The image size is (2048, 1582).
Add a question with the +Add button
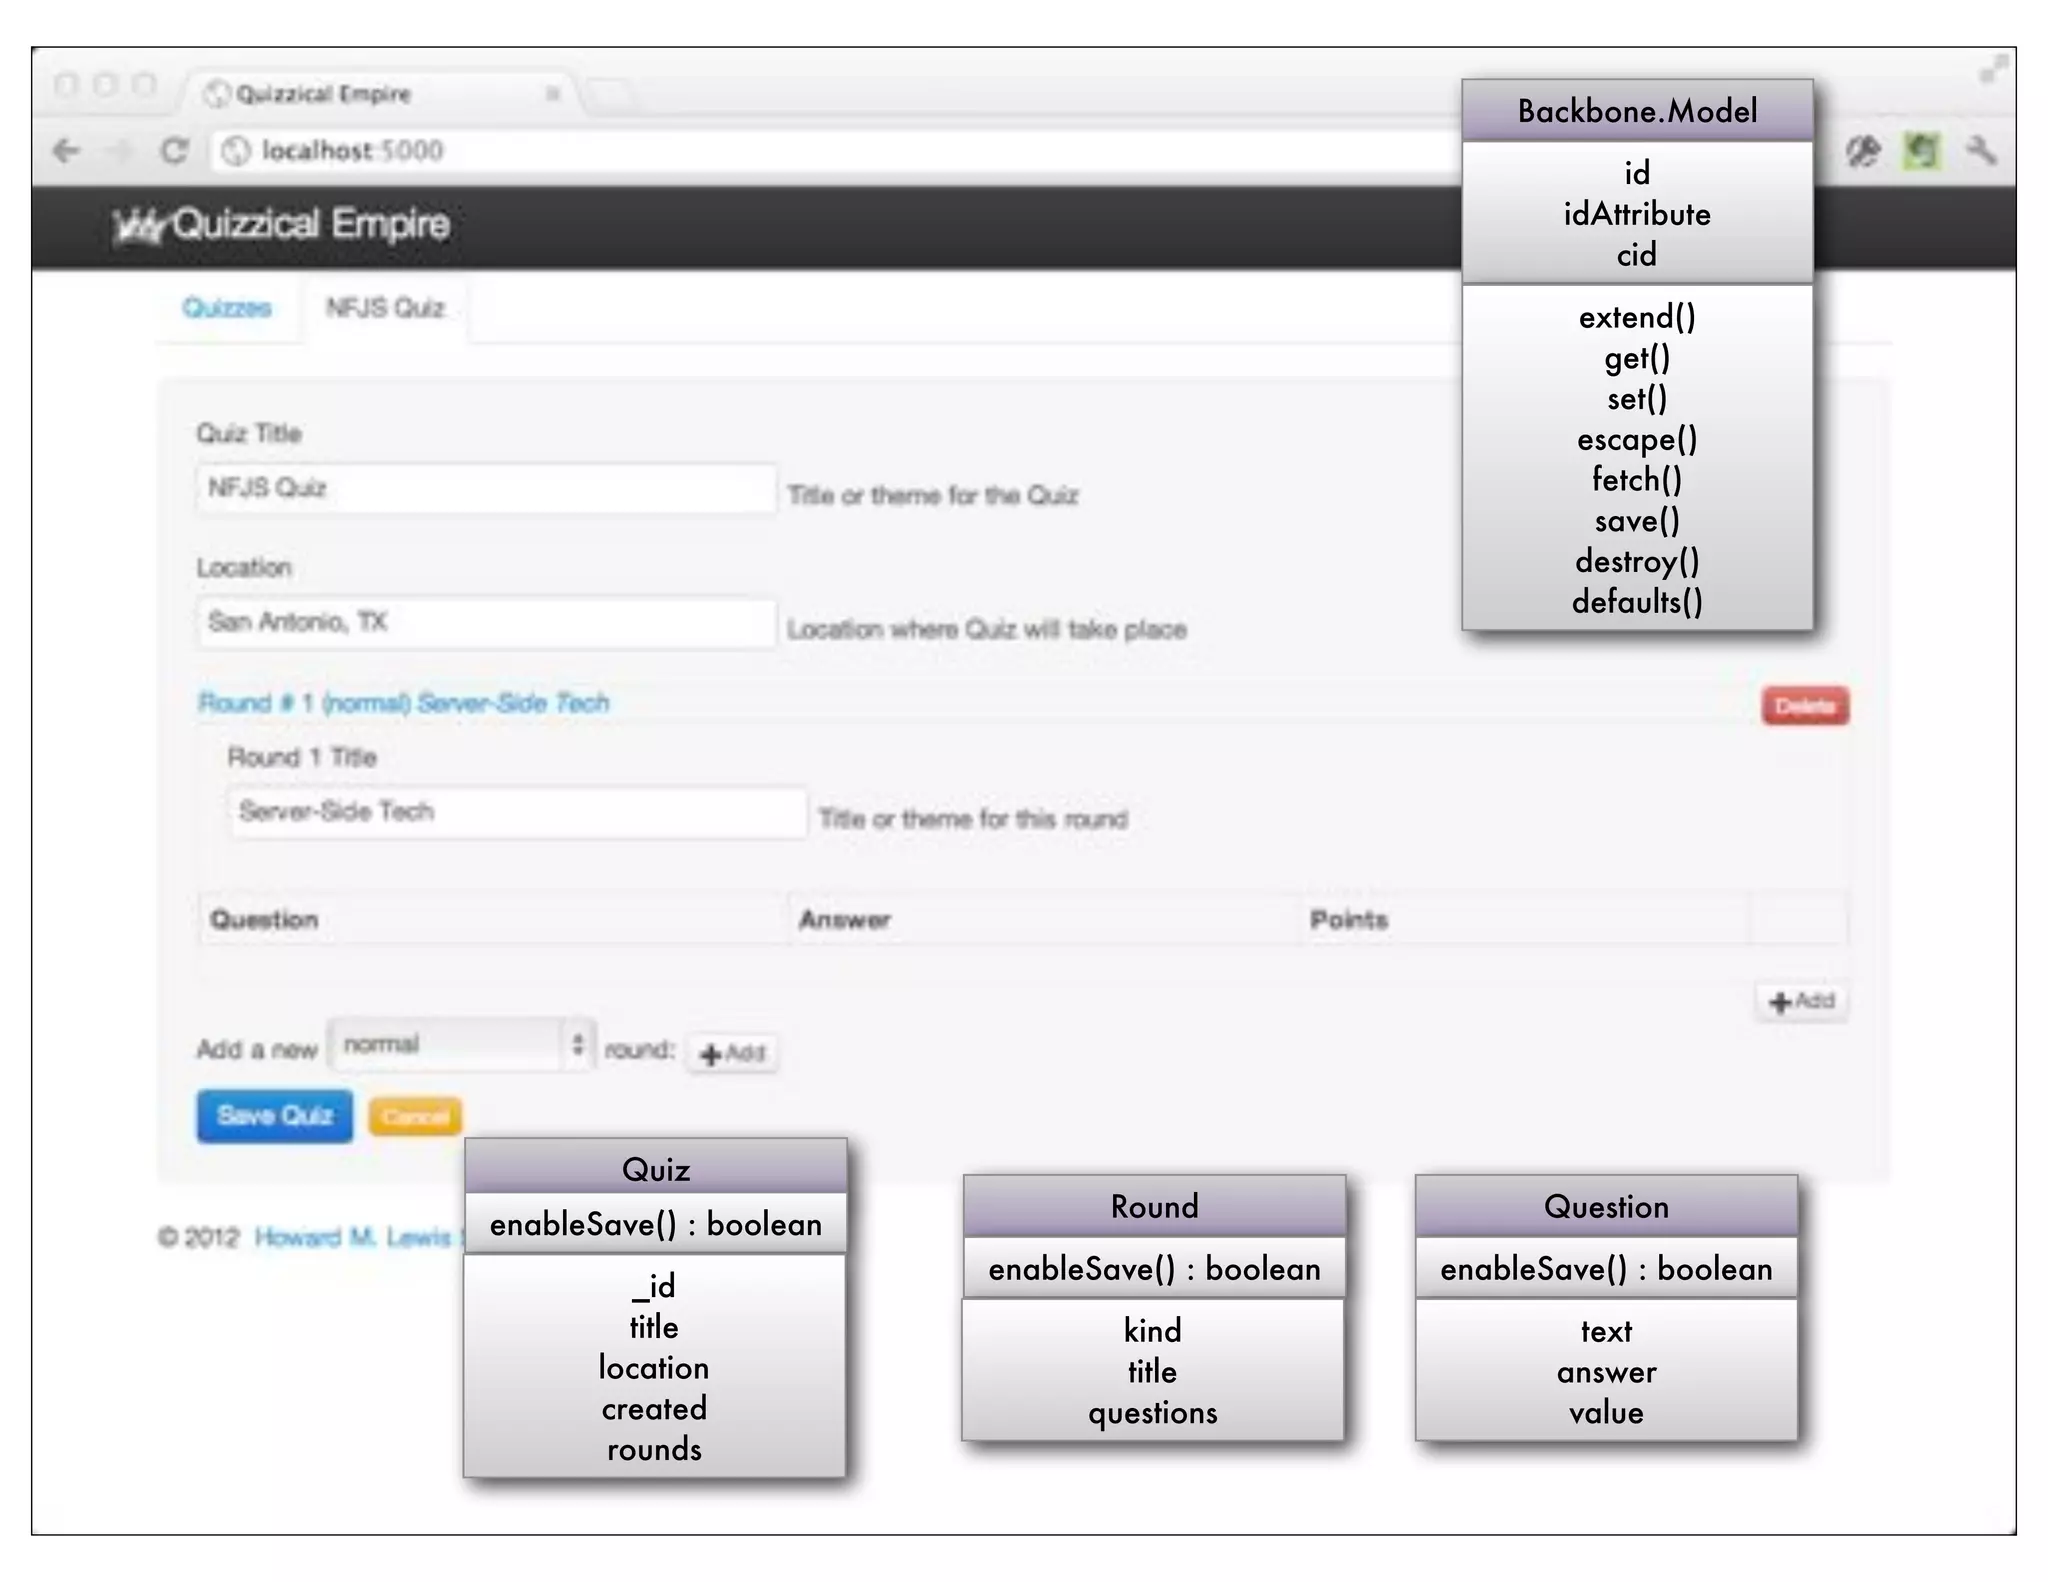[1801, 1001]
